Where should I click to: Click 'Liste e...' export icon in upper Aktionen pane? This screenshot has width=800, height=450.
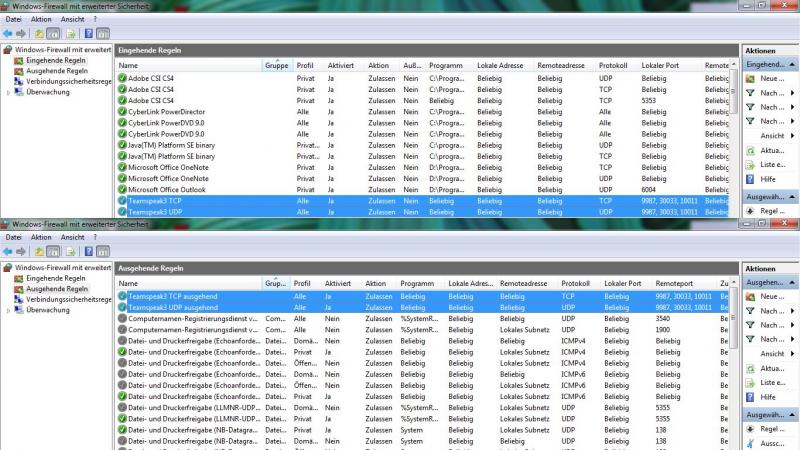tap(751, 164)
